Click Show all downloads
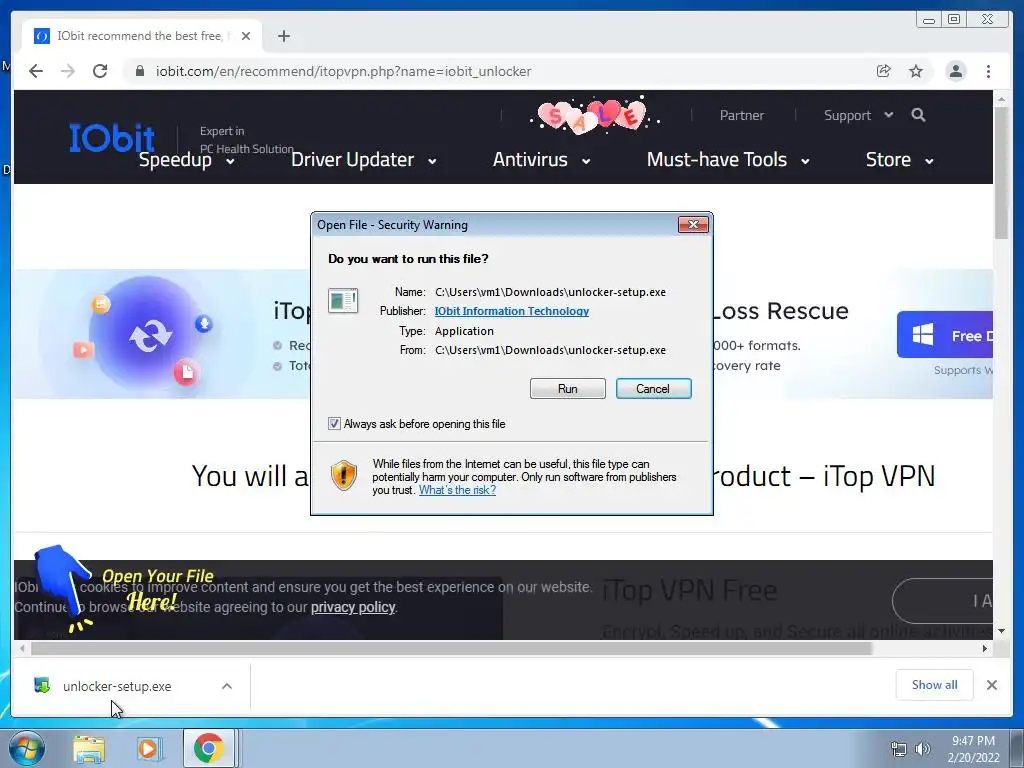Screen dimensions: 1024x768 pos(935,685)
